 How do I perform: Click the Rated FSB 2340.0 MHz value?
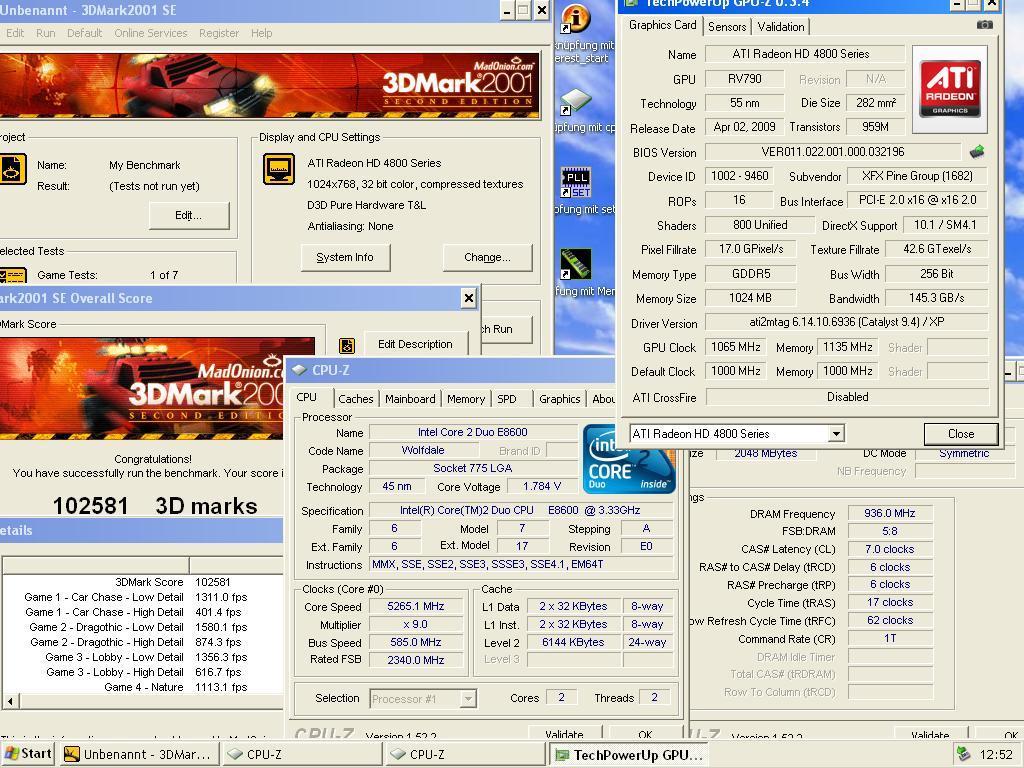[415, 660]
